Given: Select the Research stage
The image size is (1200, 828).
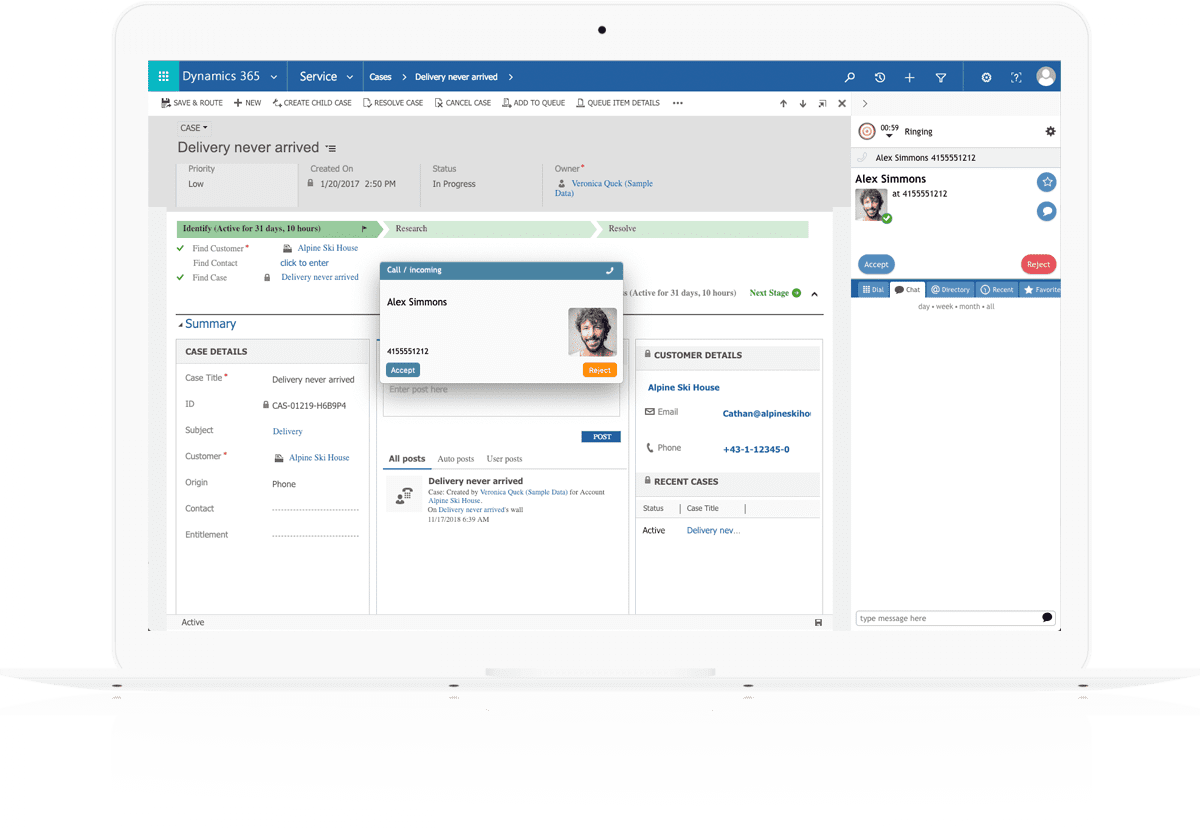Looking at the screenshot, I should click(411, 229).
